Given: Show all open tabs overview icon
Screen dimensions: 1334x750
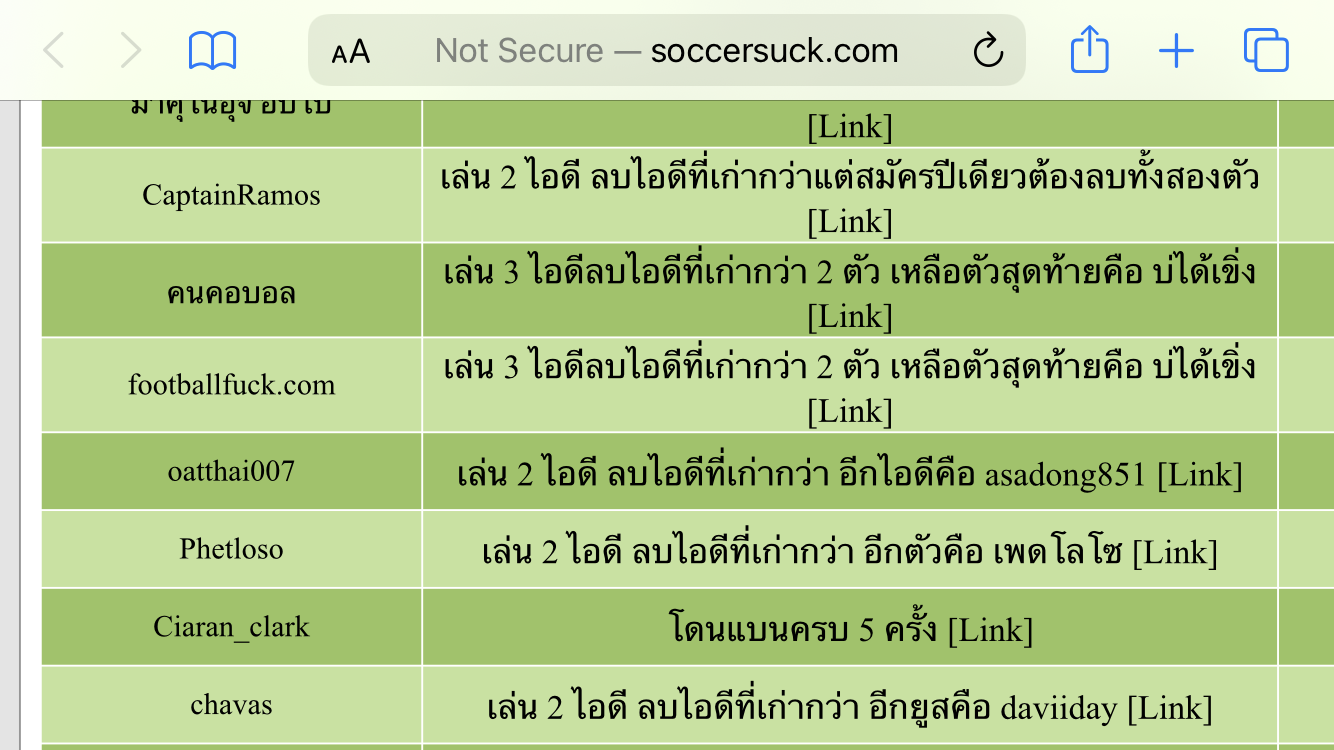Looking at the screenshot, I should point(1266,50).
